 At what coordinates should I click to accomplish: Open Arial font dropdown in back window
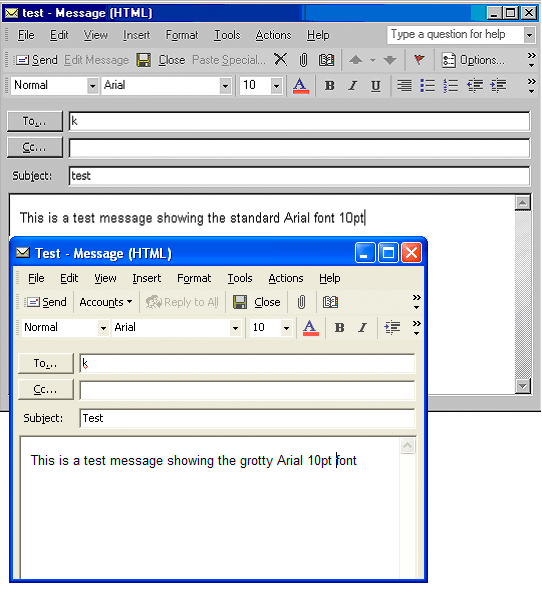tap(225, 86)
